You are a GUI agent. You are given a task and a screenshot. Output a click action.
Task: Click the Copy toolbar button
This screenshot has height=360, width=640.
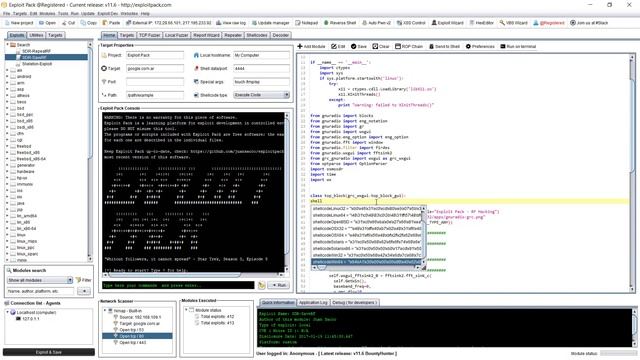tap(89, 23)
